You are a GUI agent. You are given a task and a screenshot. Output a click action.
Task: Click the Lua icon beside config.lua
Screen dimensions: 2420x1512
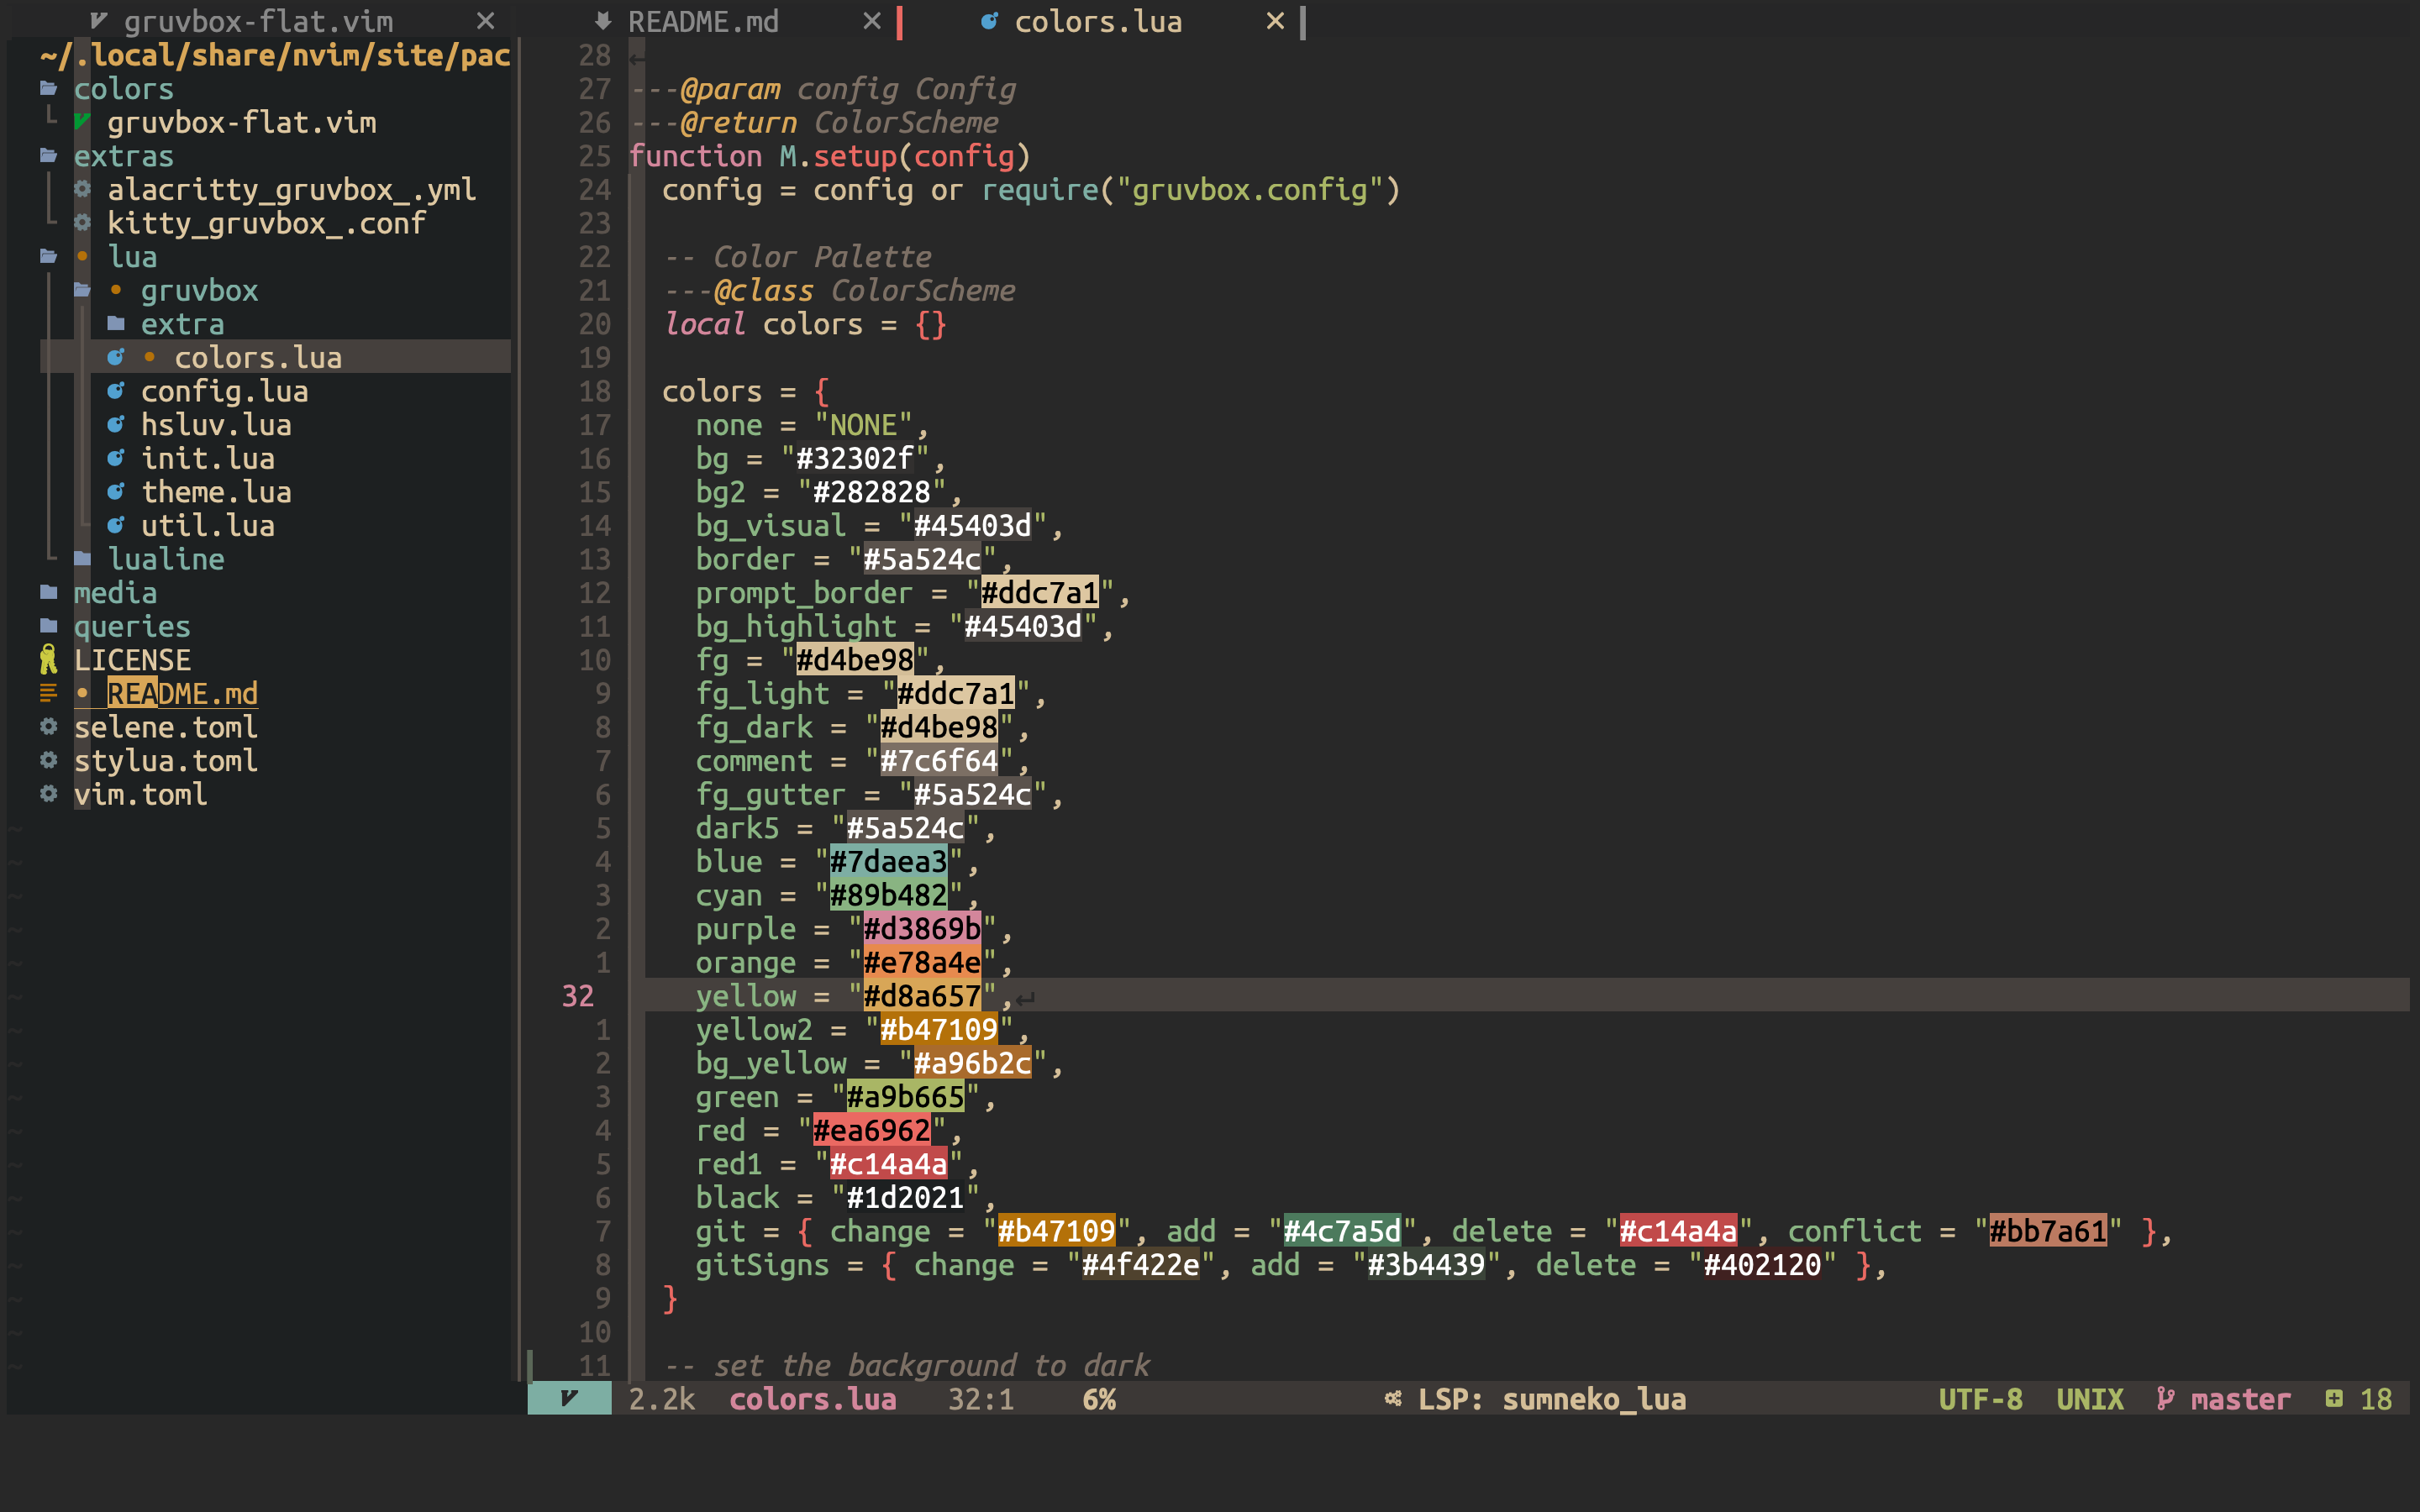[116, 391]
